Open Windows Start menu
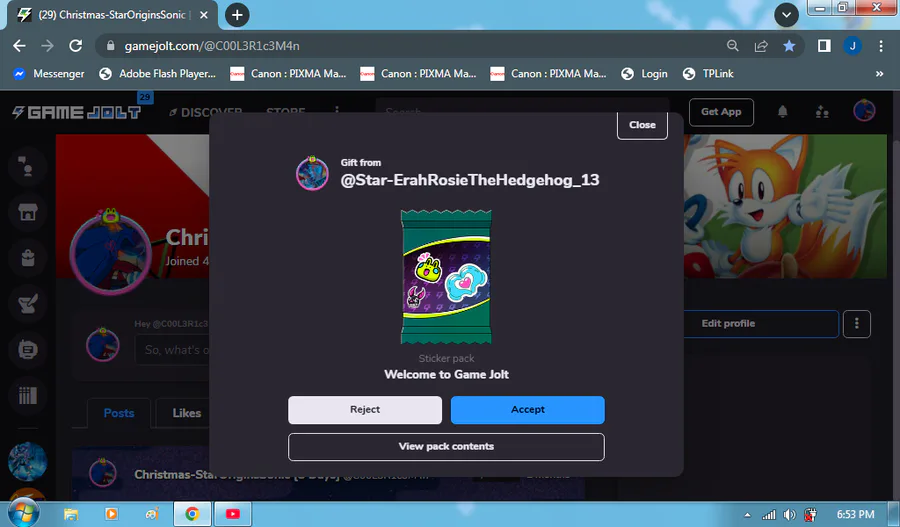The image size is (900, 527). [x=23, y=513]
